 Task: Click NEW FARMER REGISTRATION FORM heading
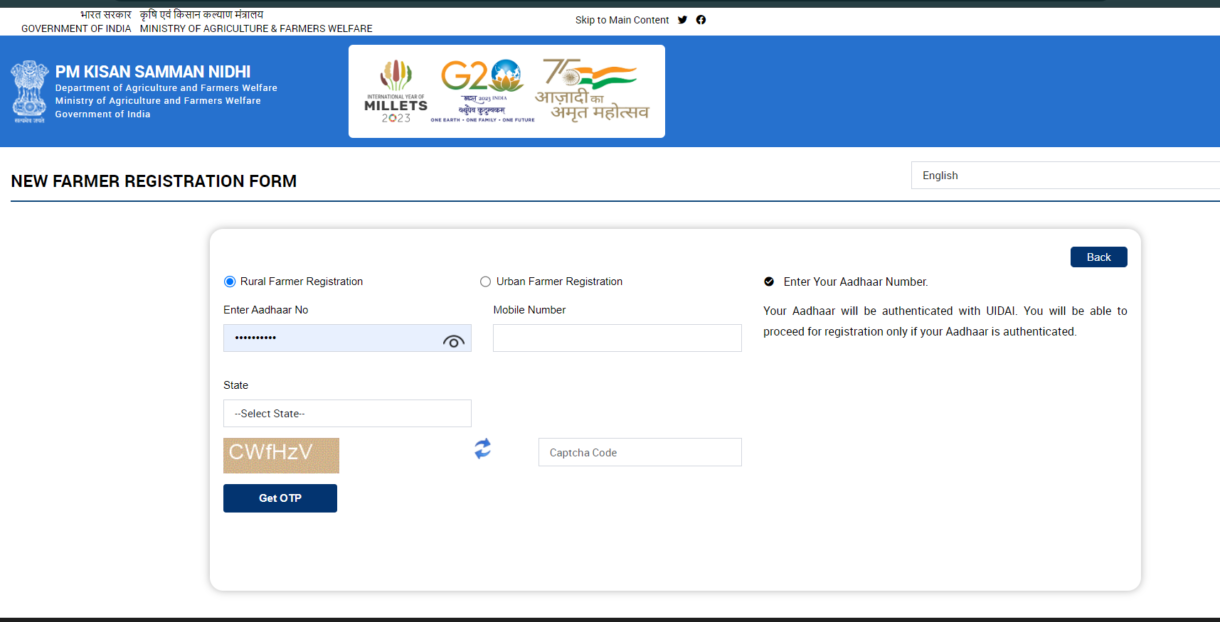tap(154, 181)
